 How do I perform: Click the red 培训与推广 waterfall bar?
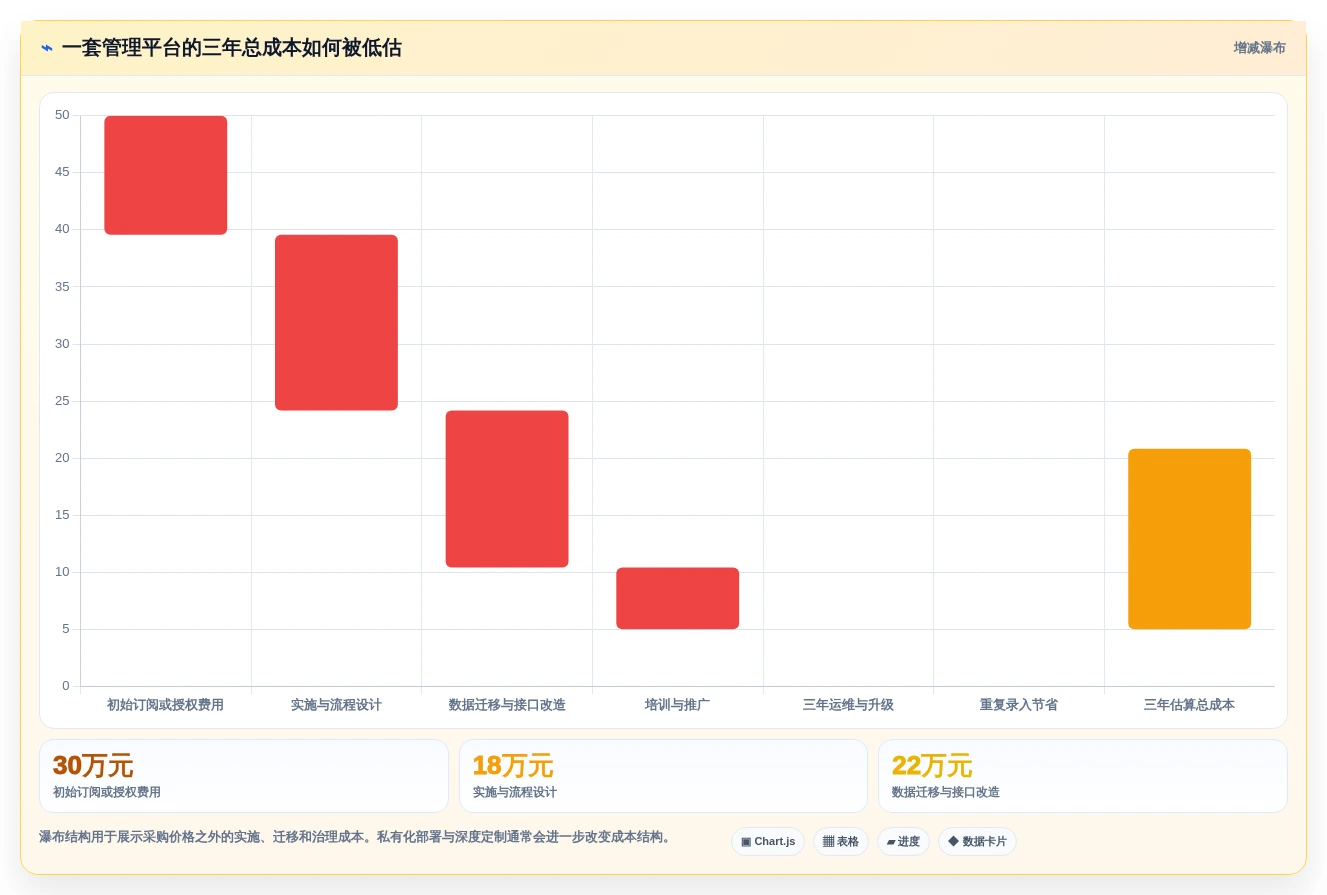677,598
